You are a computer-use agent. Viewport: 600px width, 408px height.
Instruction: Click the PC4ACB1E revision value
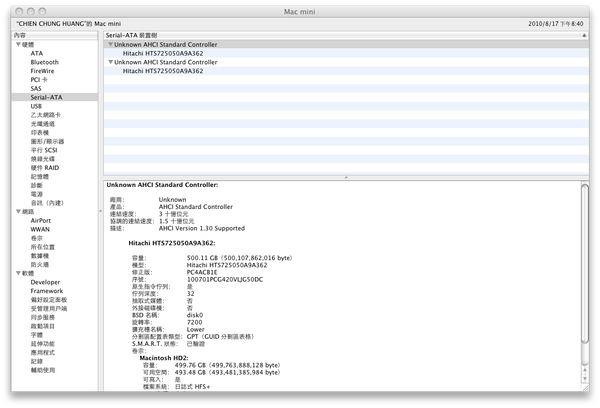pyautogui.click(x=202, y=272)
